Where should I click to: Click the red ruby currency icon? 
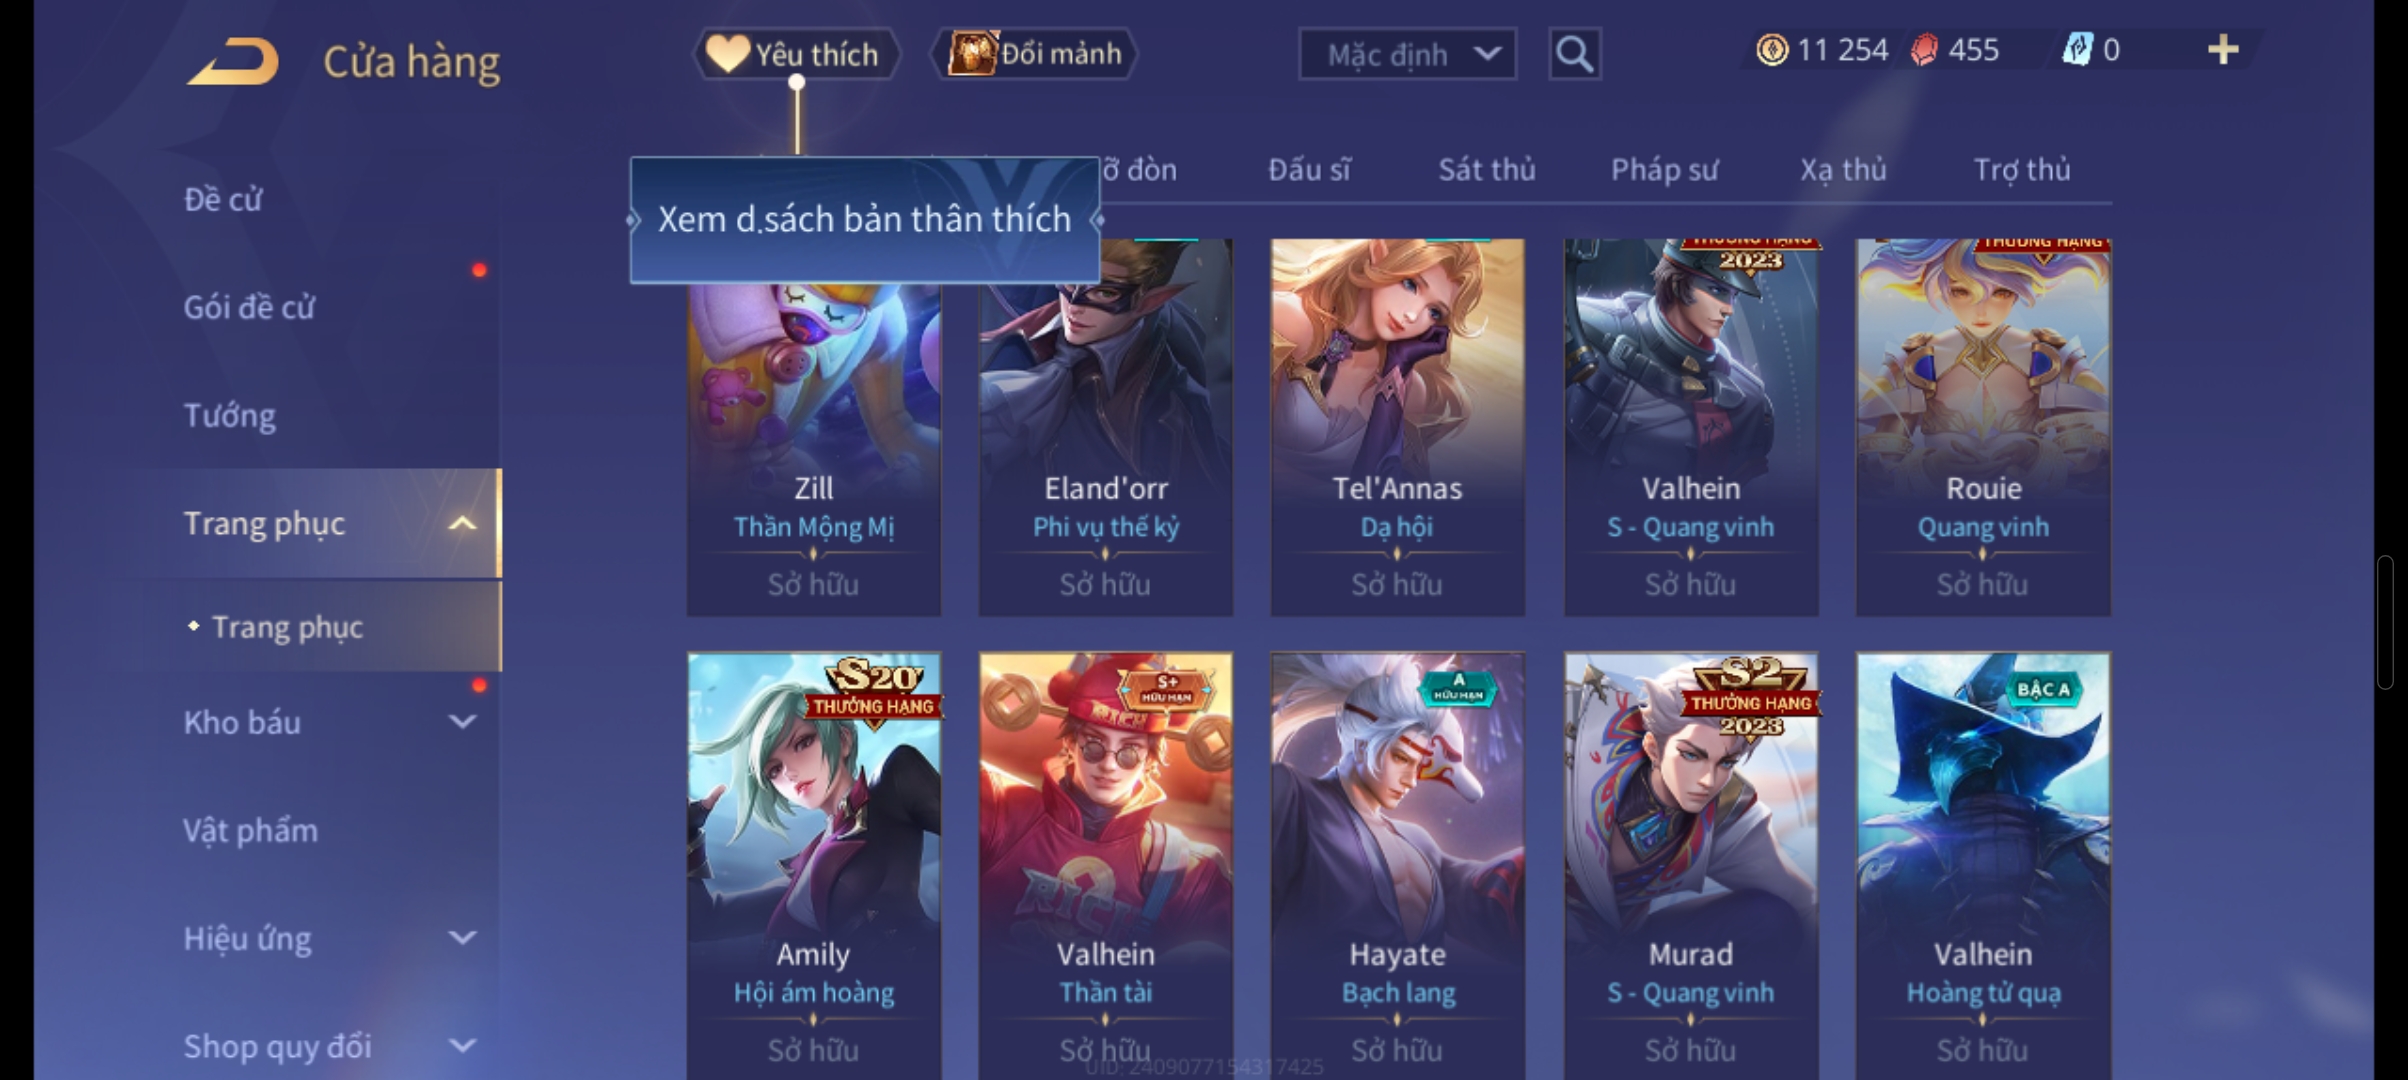pyautogui.click(x=1924, y=50)
